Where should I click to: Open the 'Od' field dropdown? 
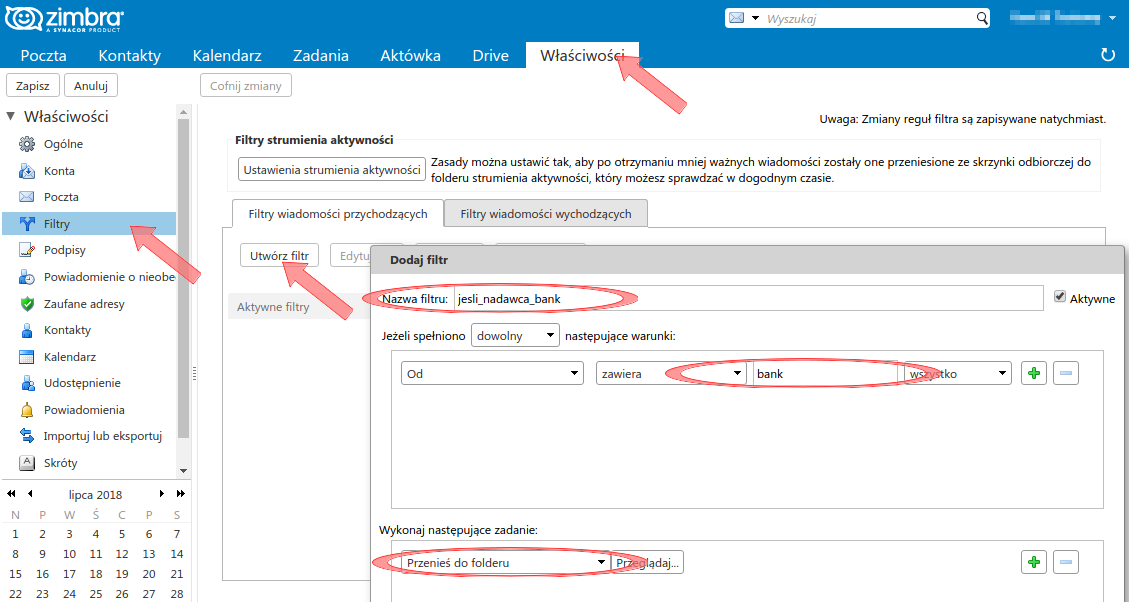point(492,373)
